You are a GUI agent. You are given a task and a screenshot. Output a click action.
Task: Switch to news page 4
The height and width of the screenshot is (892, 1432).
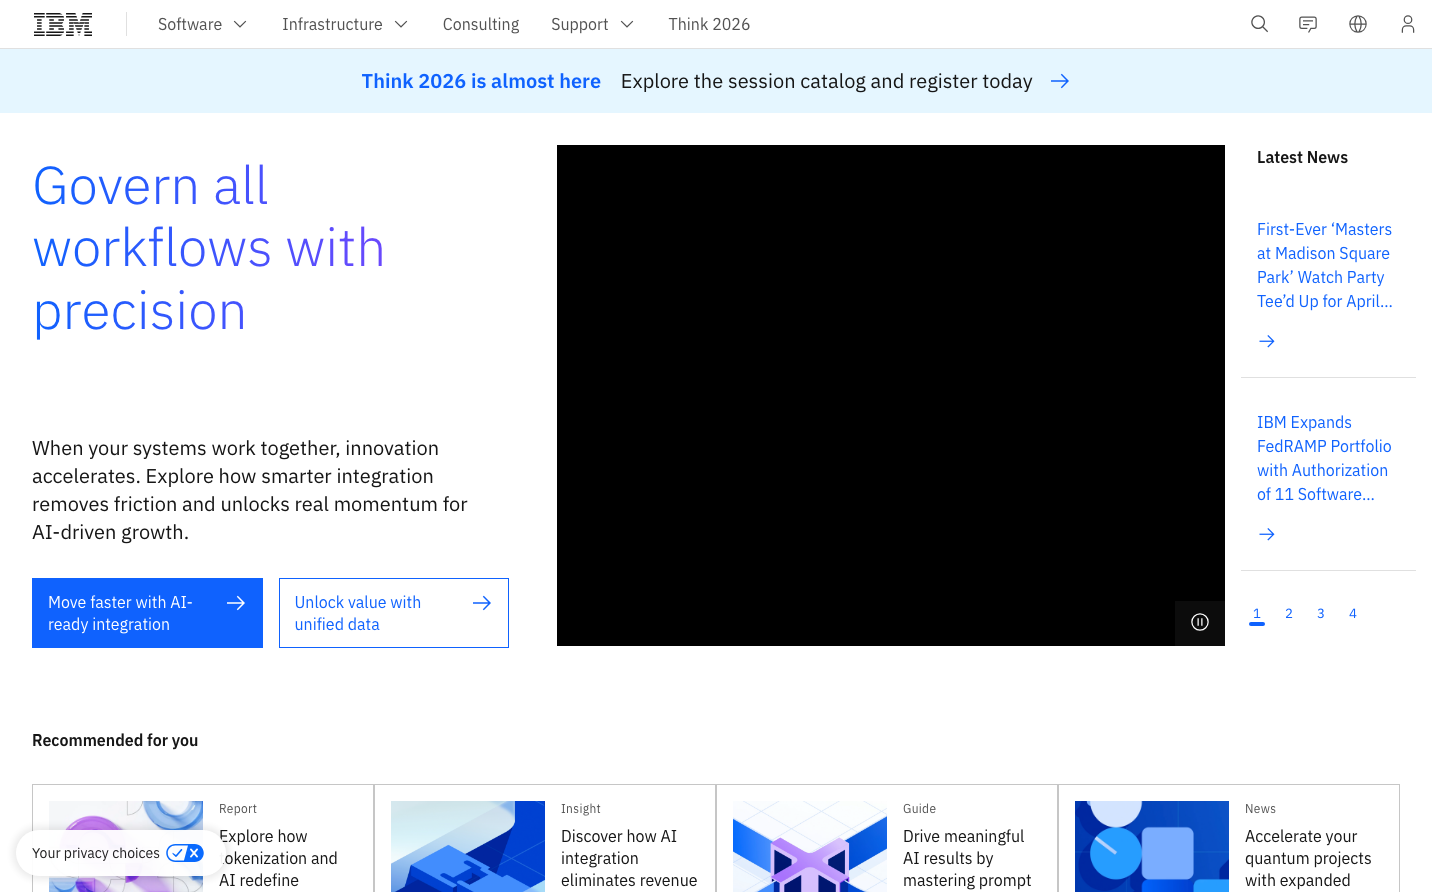1353,614
